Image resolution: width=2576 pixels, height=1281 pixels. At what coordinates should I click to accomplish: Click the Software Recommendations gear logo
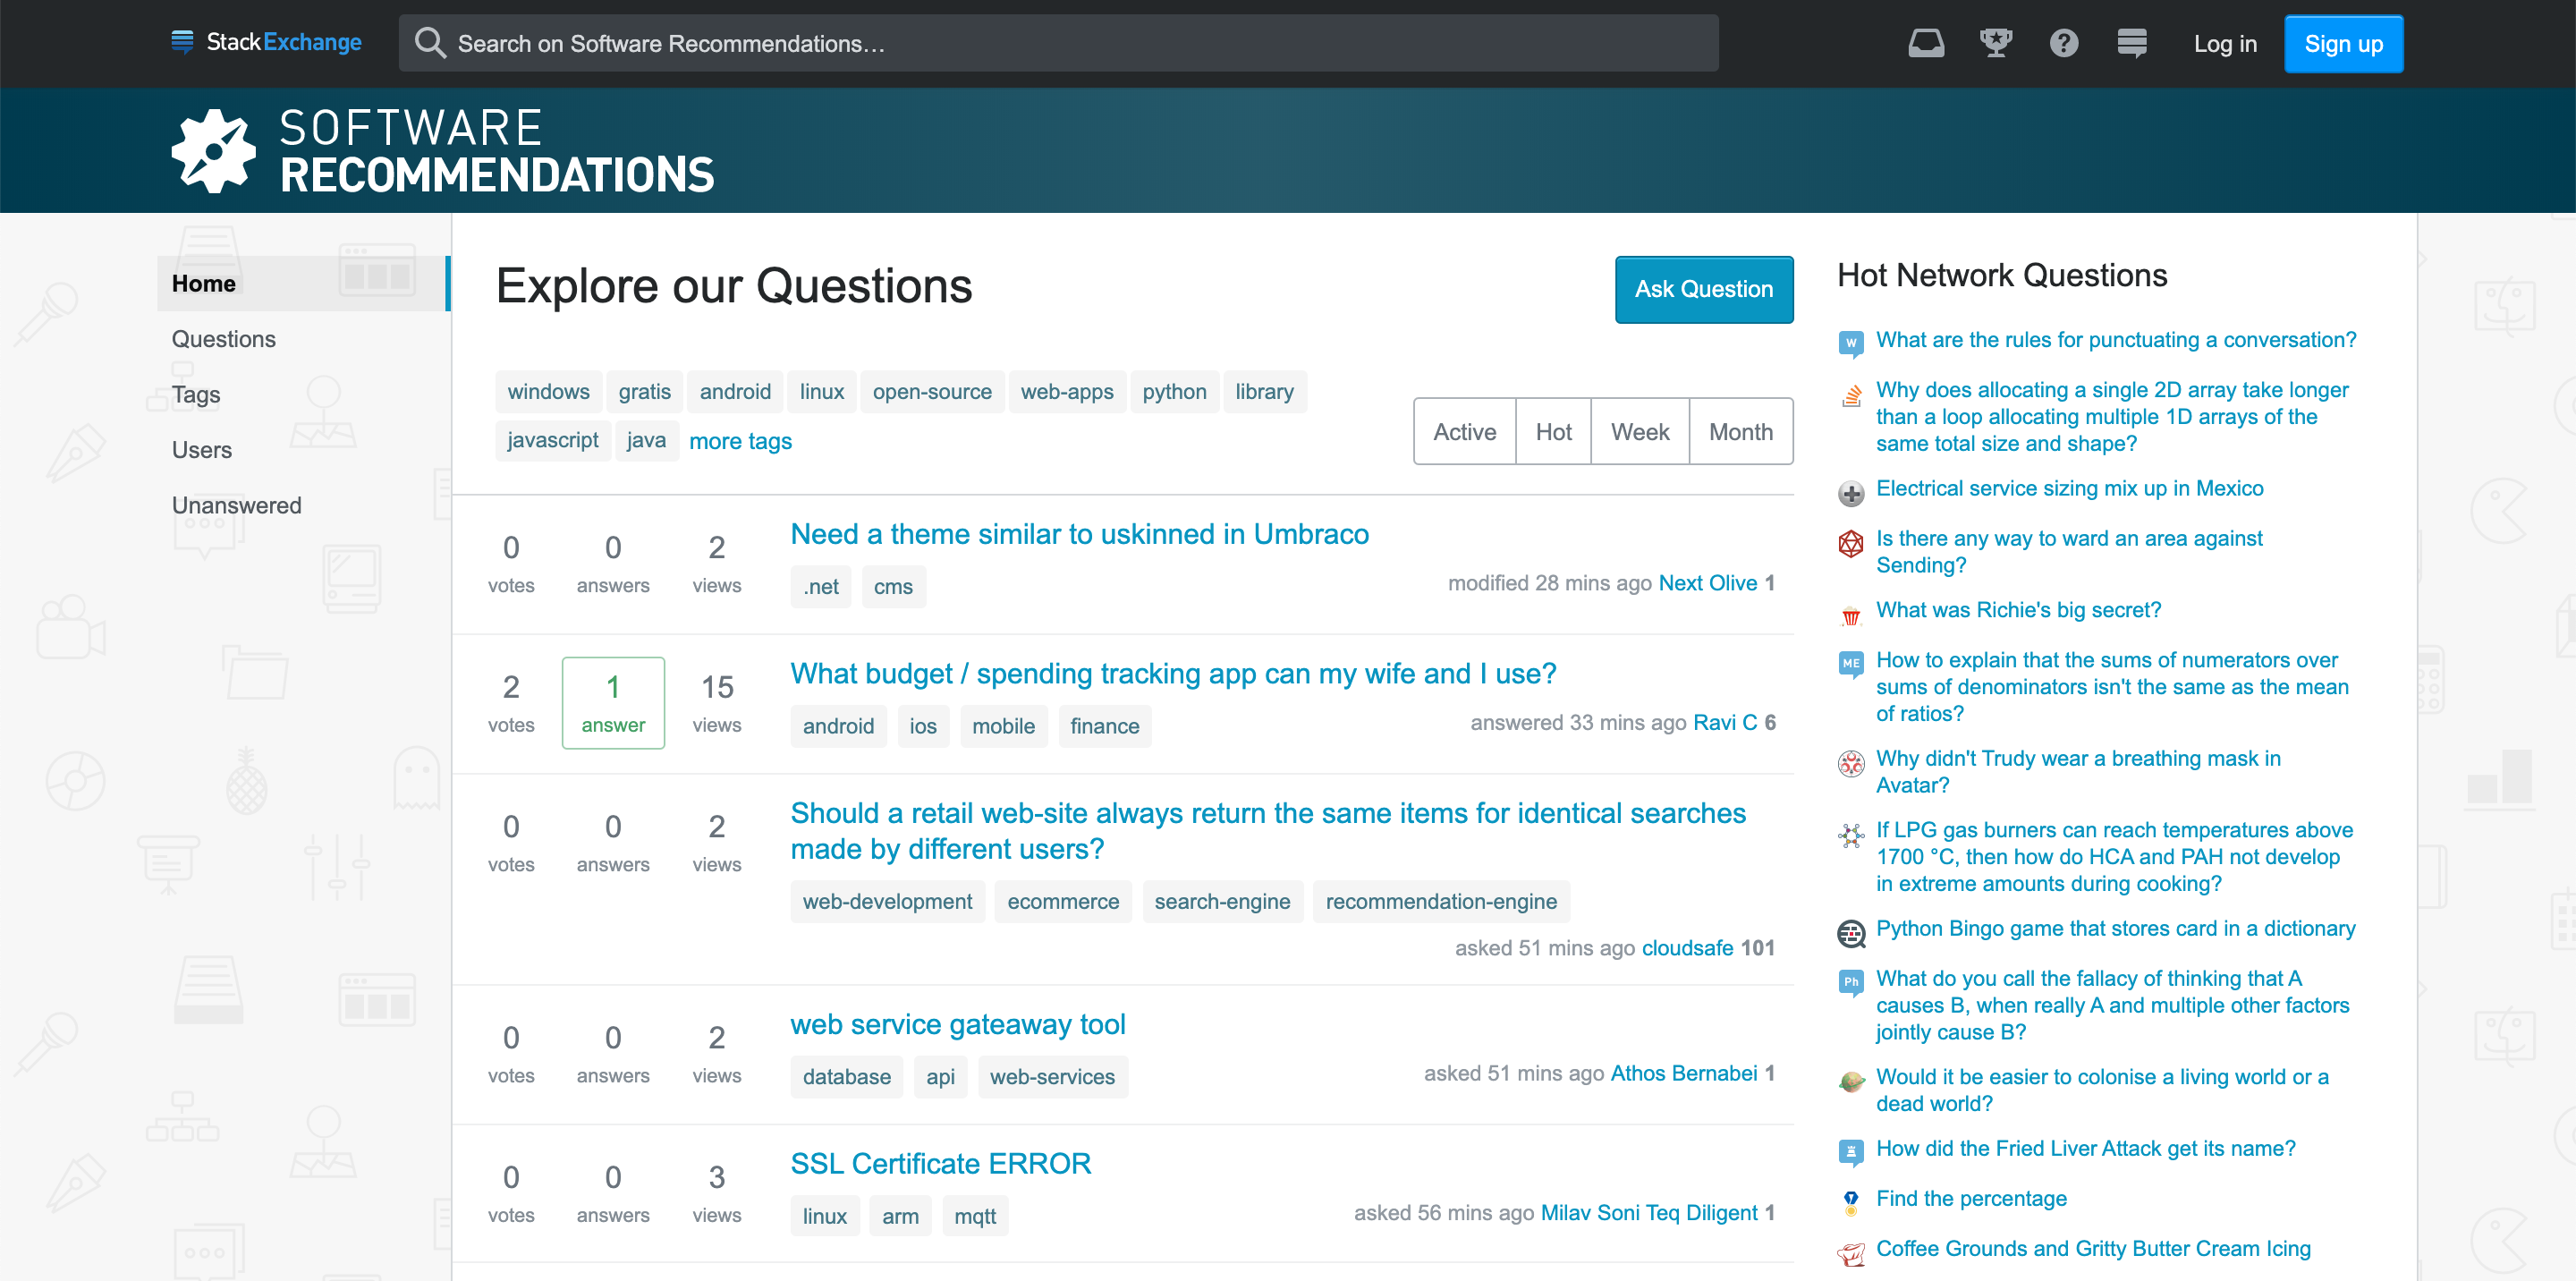(213, 151)
